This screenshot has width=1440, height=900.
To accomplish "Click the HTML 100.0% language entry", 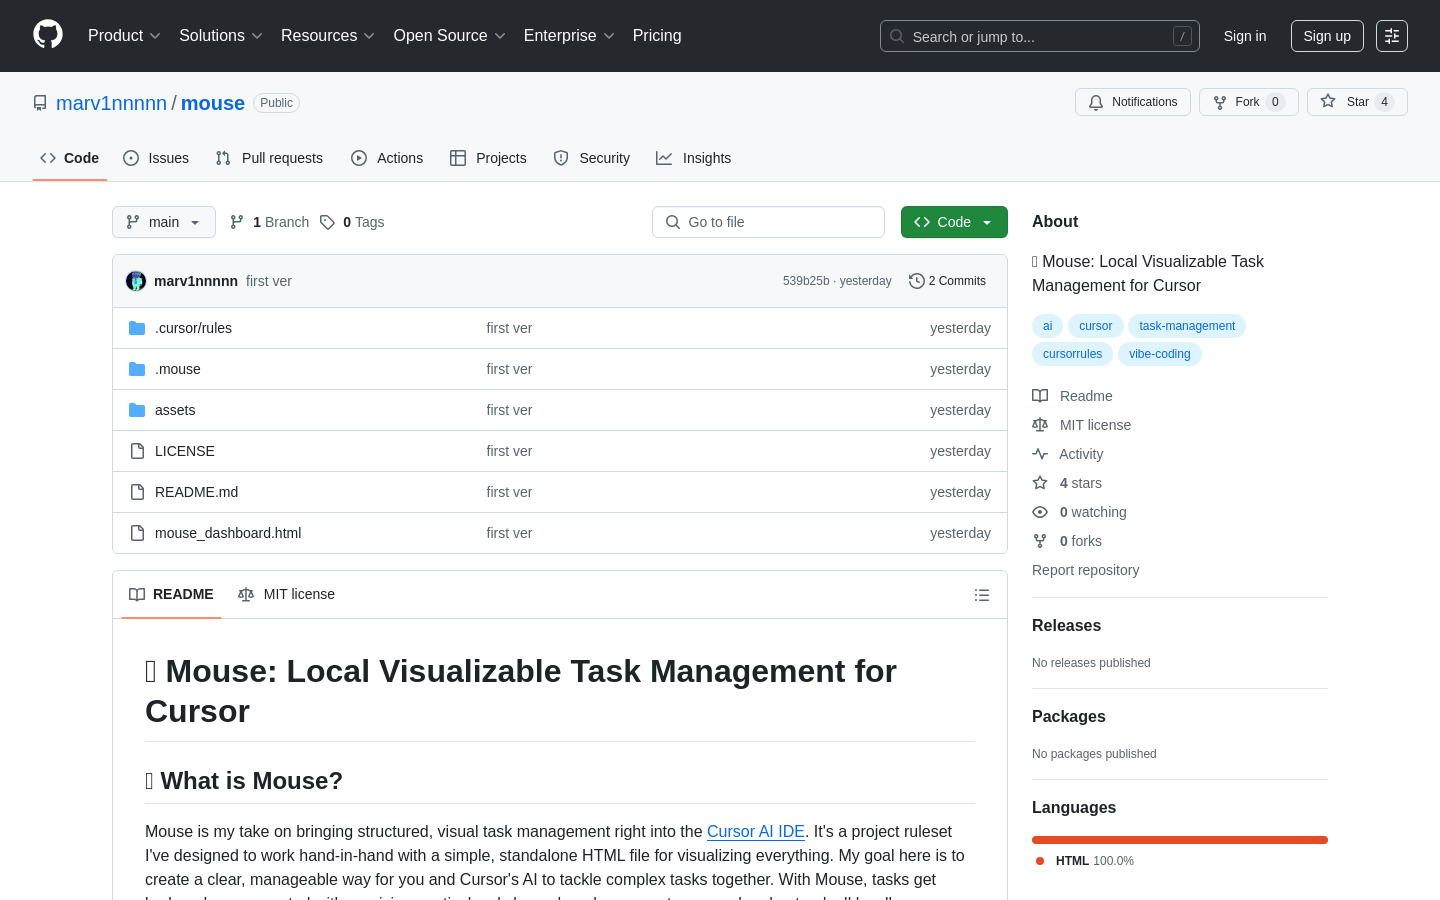I will 1085,861.
